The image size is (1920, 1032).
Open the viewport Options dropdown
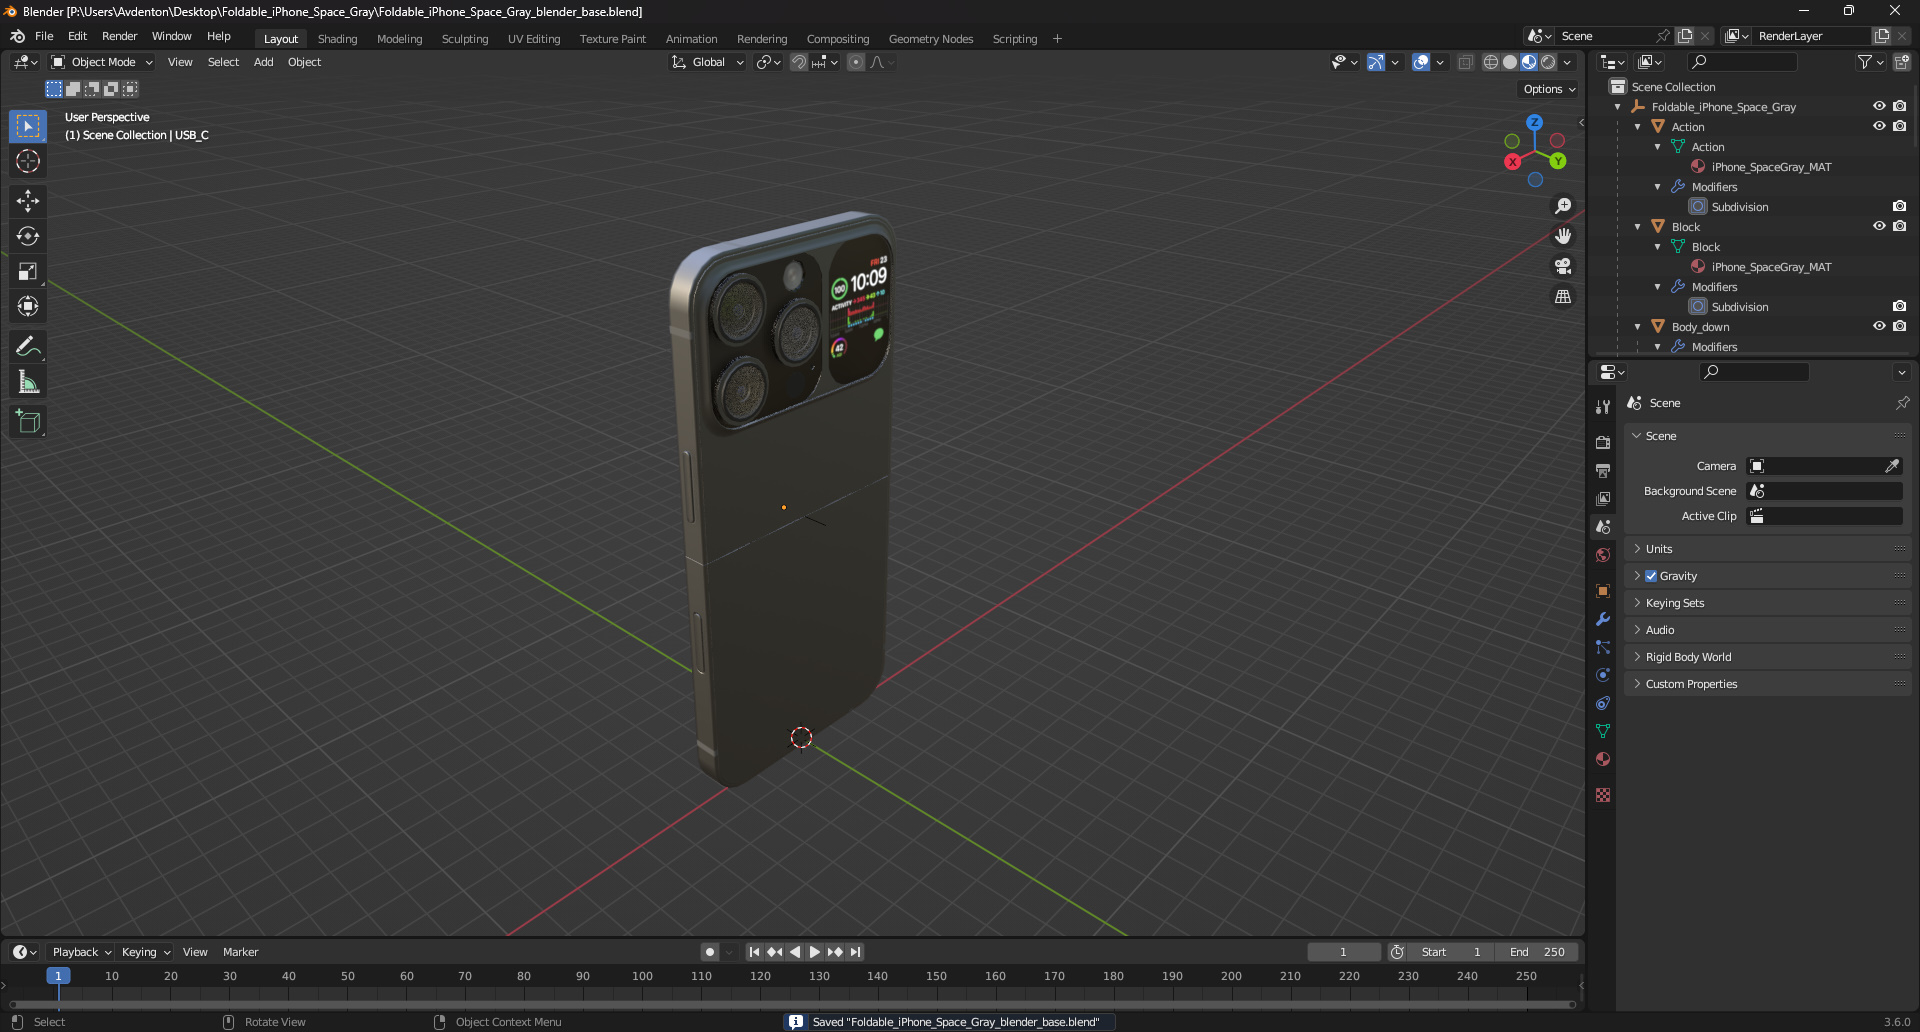coord(1549,89)
